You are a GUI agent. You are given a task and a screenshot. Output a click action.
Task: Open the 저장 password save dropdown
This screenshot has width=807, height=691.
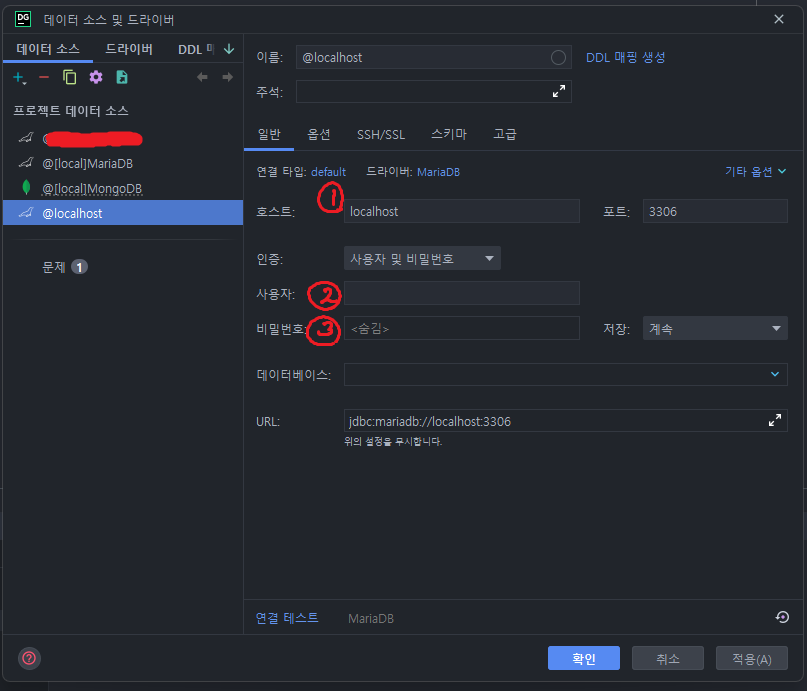tap(715, 328)
